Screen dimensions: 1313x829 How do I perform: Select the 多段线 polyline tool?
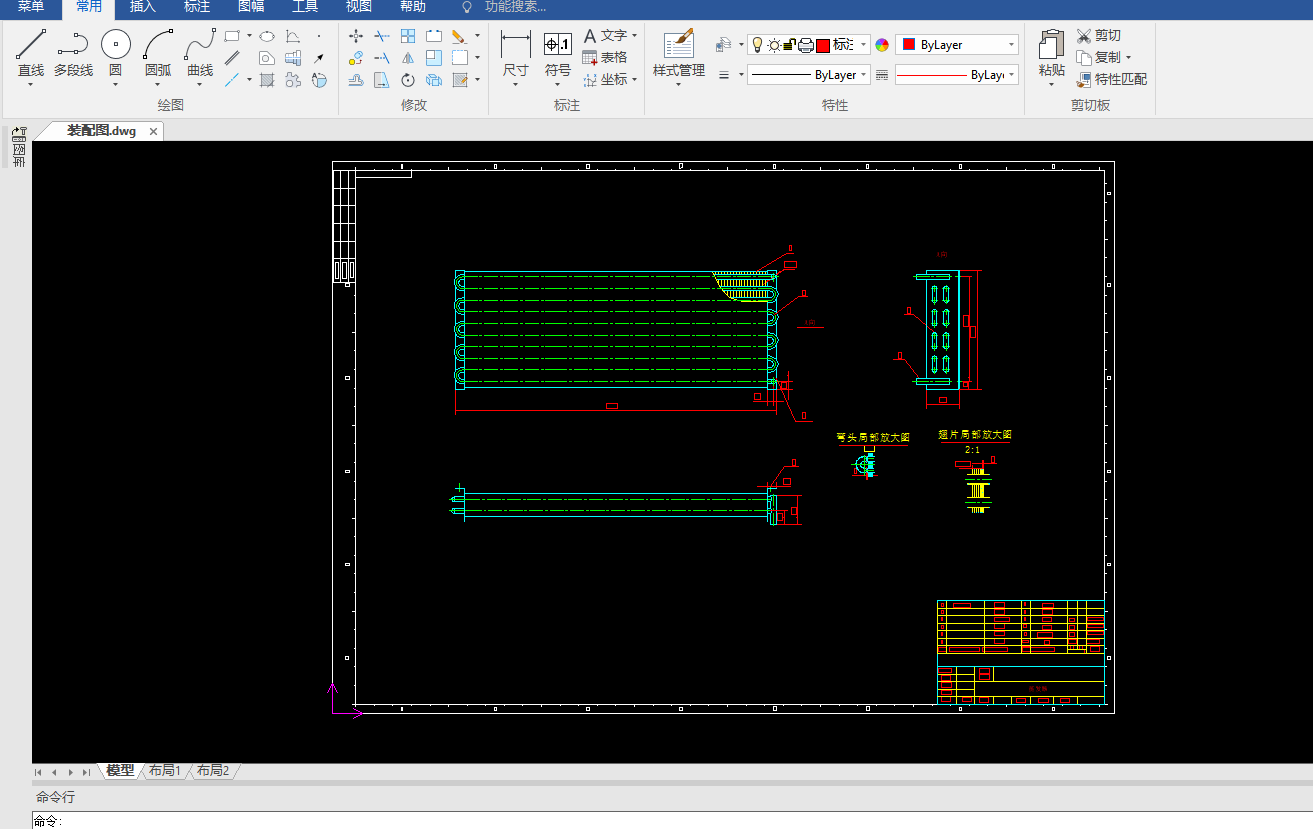73,45
